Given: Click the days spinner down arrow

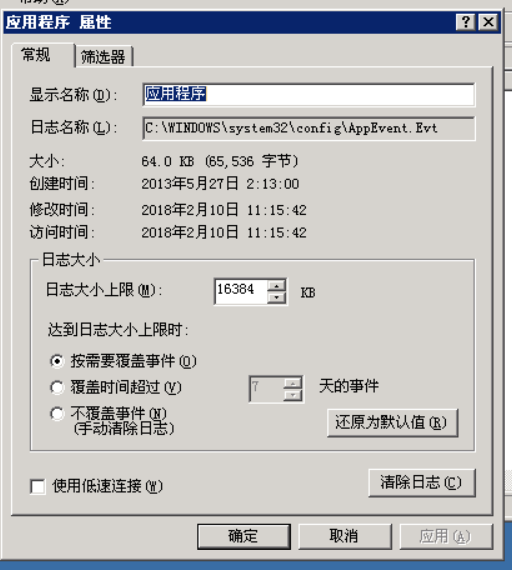Looking at the screenshot, I should [x=293, y=395].
